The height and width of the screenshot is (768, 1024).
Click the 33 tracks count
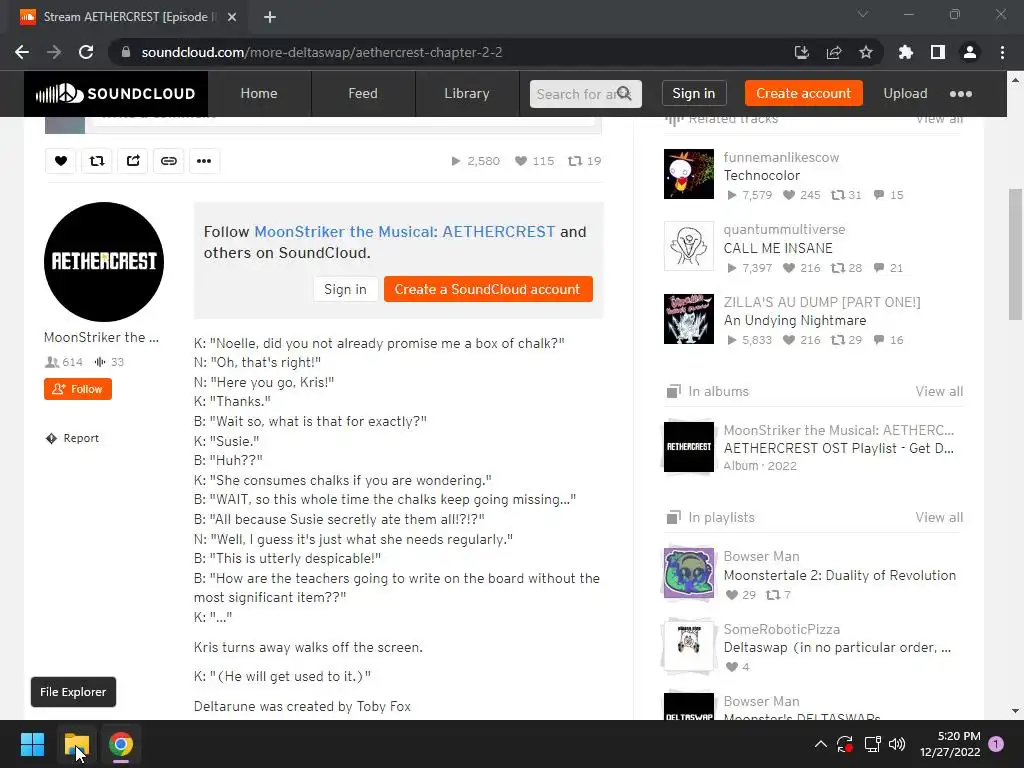(x=110, y=362)
